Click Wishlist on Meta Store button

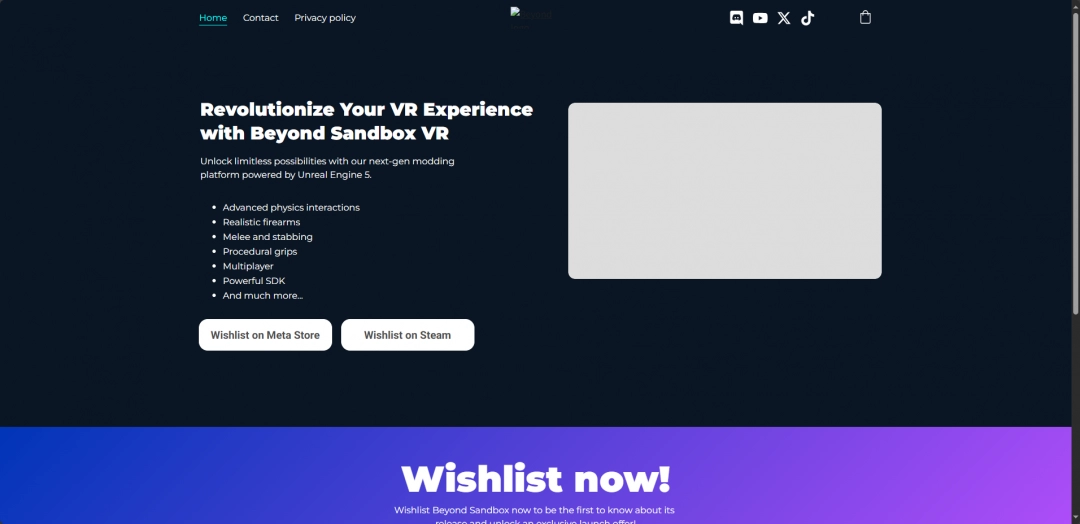point(265,335)
